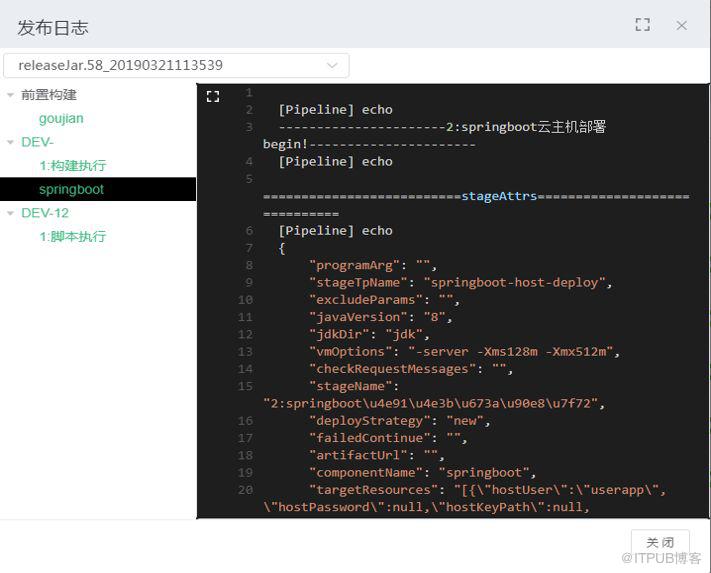Select the springboot tree item
This screenshot has width=711, height=573.
[72, 189]
